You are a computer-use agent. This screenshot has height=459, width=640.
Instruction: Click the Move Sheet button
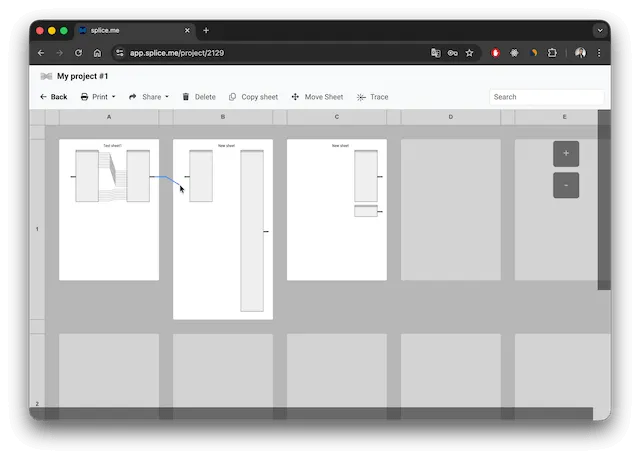[x=318, y=97]
